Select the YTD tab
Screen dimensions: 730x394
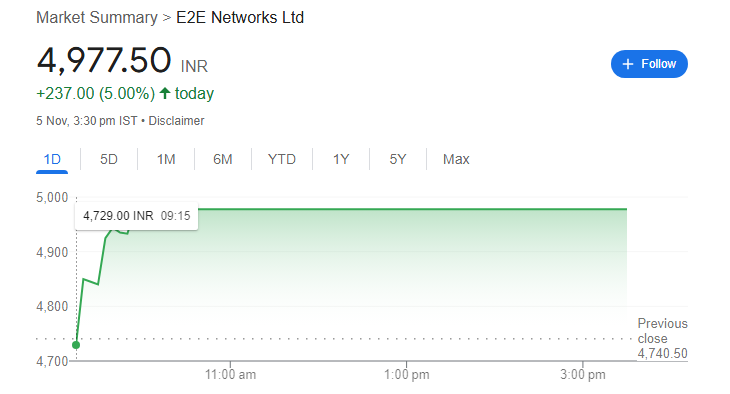(282, 159)
